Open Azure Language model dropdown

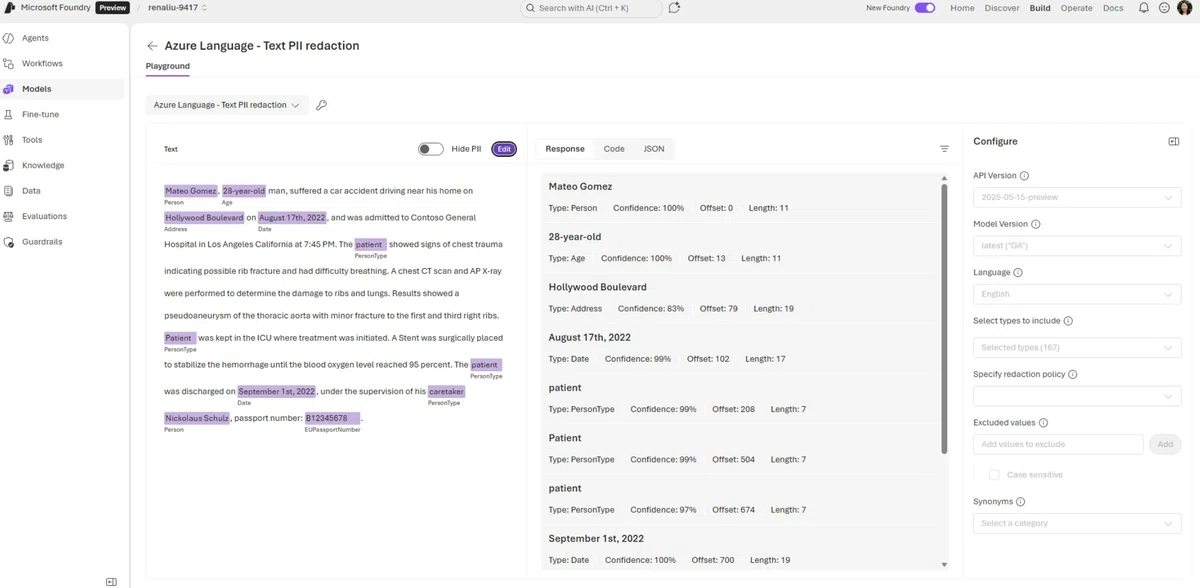point(227,105)
